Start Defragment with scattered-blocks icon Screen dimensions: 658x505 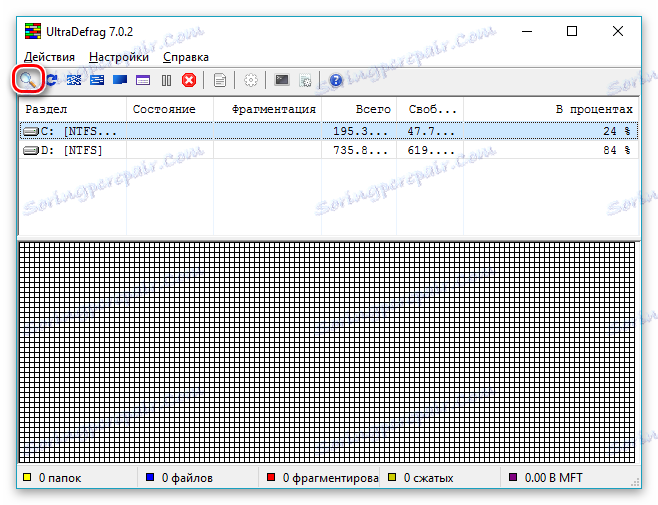click(74, 80)
